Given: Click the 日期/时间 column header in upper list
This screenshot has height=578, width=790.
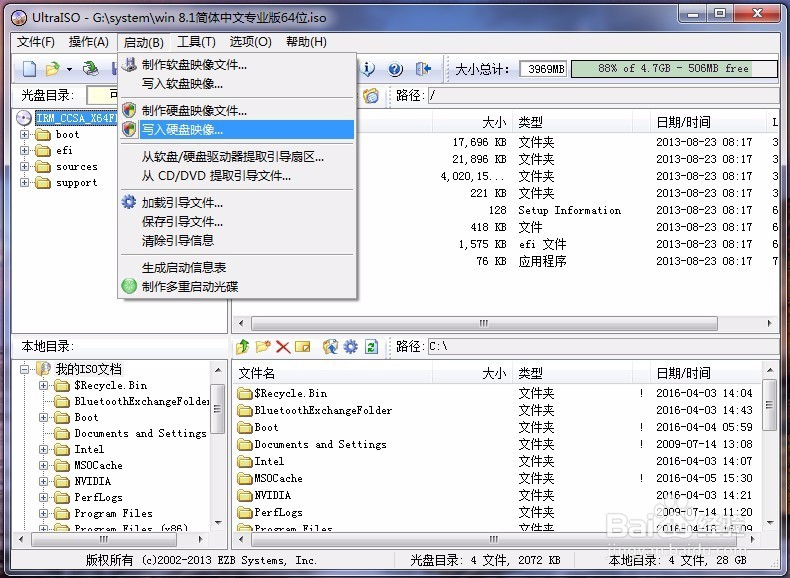Looking at the screenshot, I should pos(708,121).
